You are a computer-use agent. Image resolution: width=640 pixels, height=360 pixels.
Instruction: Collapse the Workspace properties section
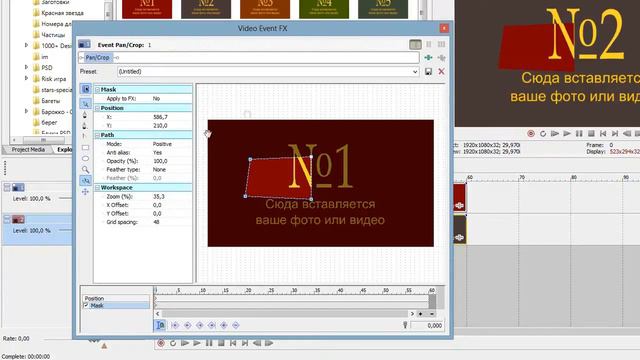coord(98,188)
